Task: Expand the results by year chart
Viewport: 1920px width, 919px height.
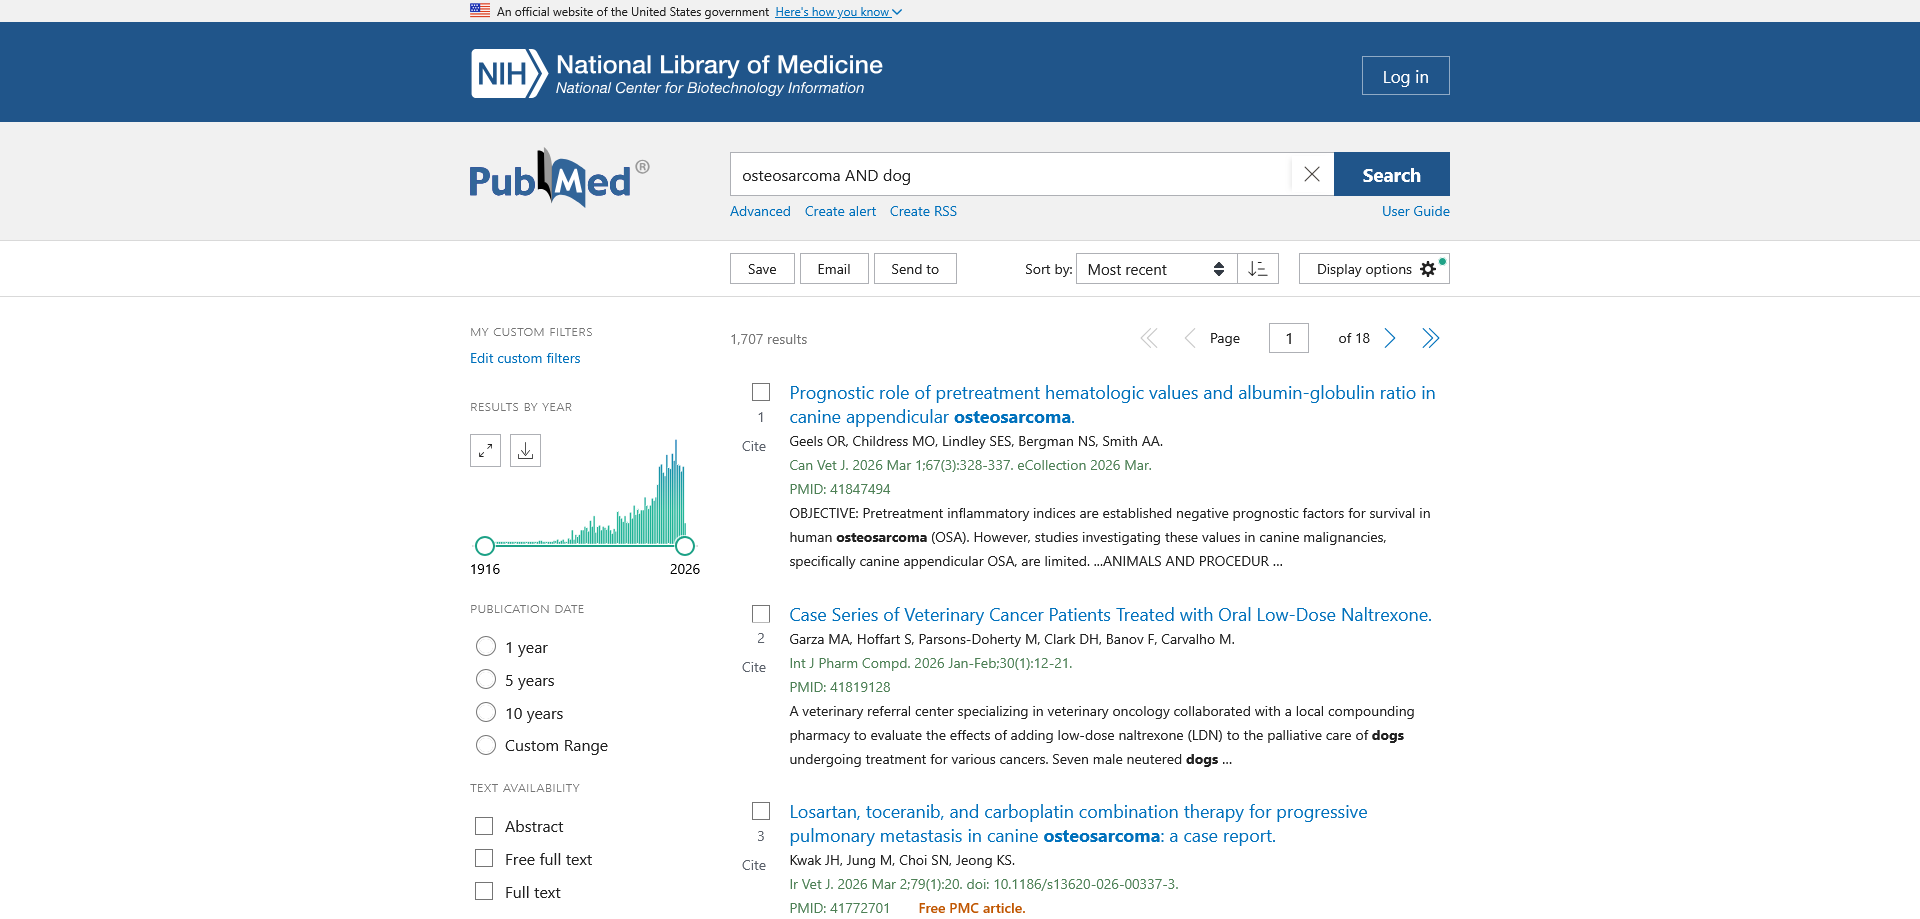Action: [x=485, y=451]
